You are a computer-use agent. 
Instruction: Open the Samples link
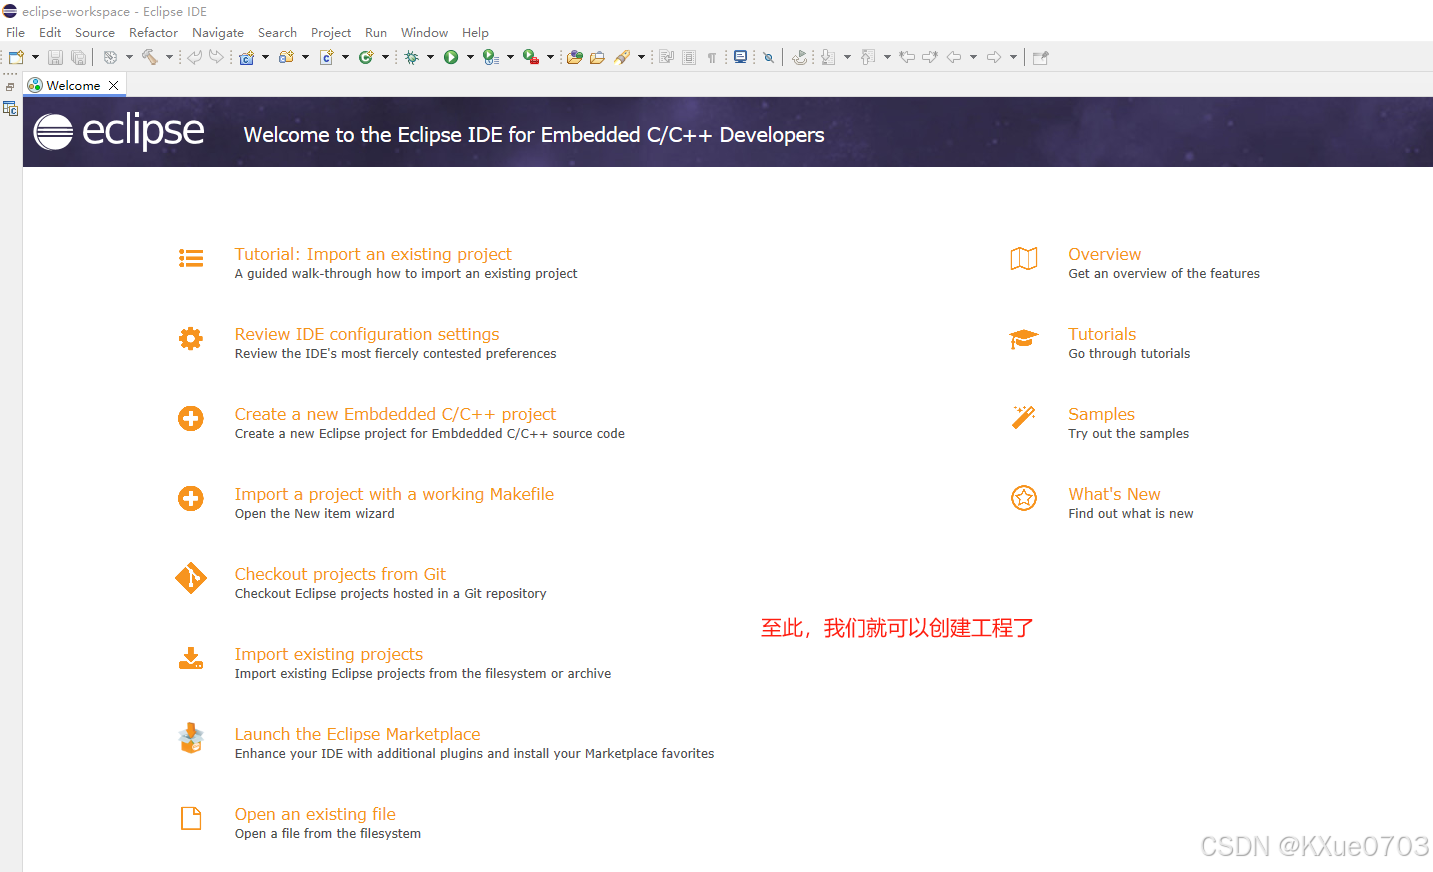[1101, 414]
